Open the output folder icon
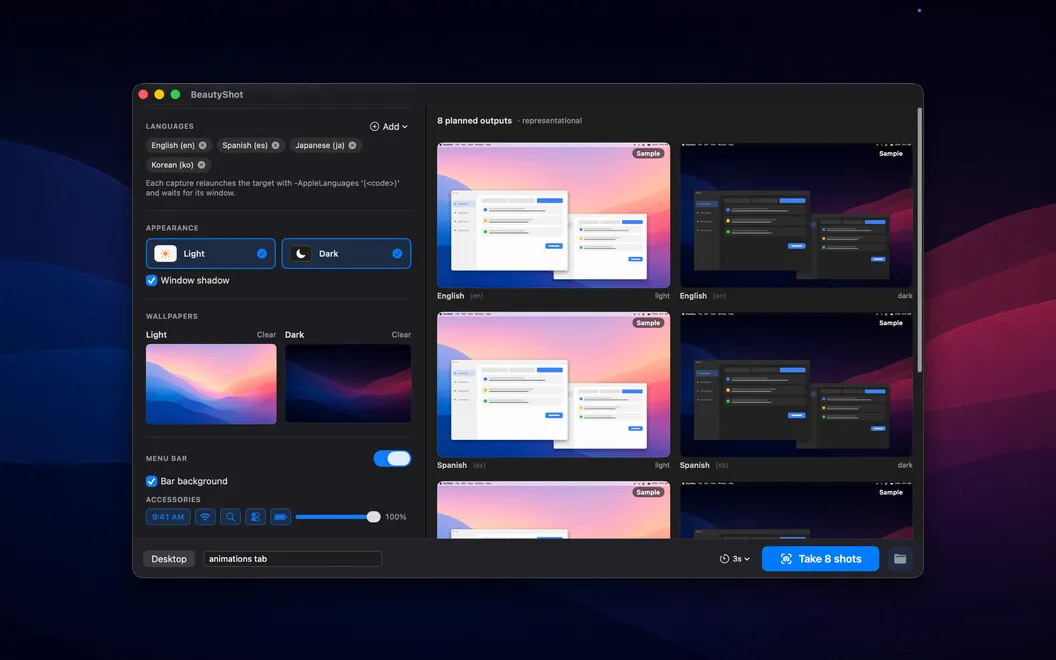This screenshot has width=1056, height=660. 900,559
